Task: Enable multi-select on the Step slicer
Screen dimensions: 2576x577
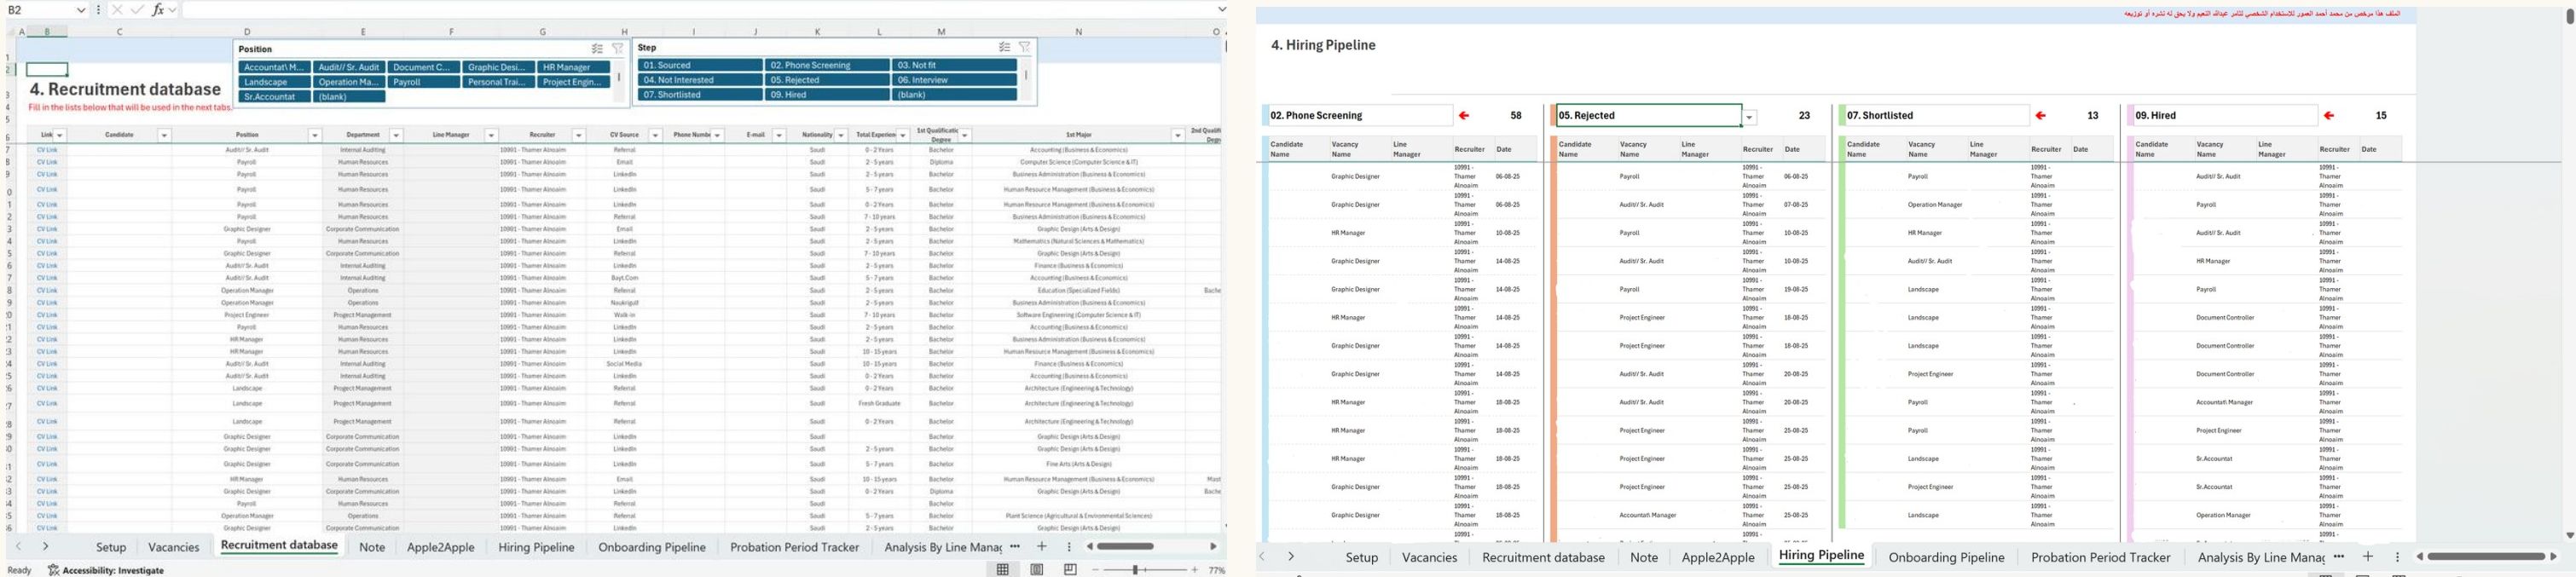Action: pyautogui.click(x=1004, y=47)
